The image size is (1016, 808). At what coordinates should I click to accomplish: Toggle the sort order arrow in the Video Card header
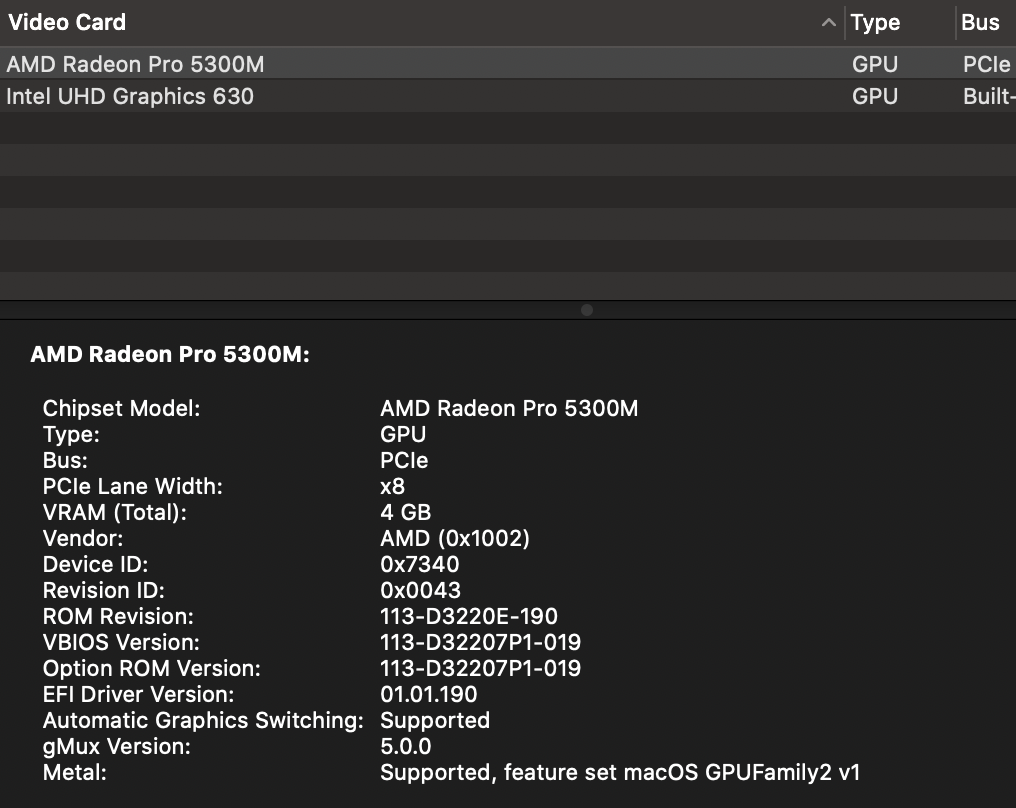click(828, 23)
